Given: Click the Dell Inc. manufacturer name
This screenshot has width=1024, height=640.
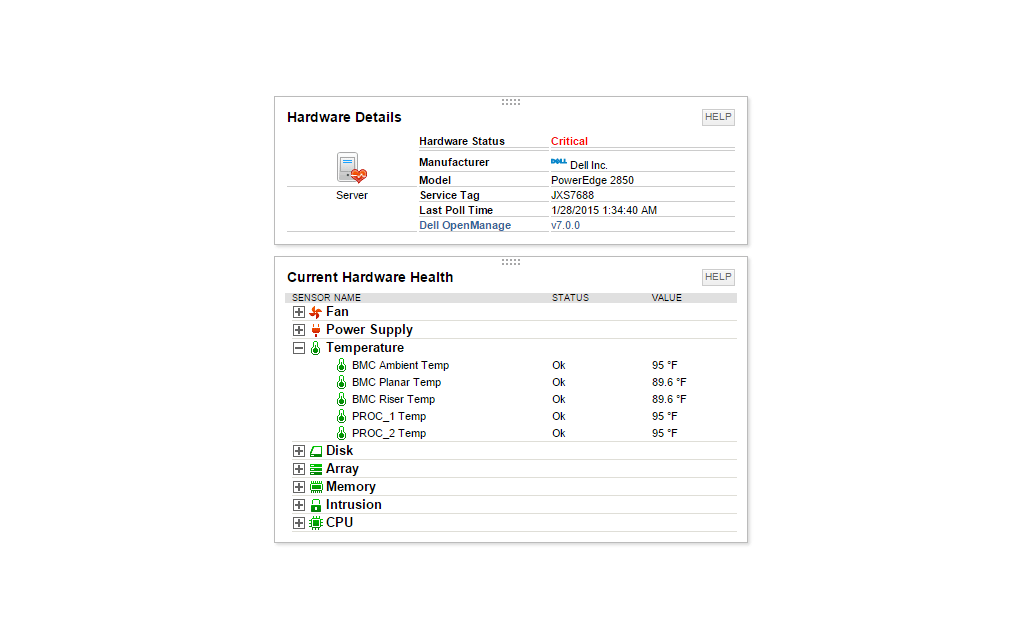Looking at the screenshot, I should [x=589, y=165].
